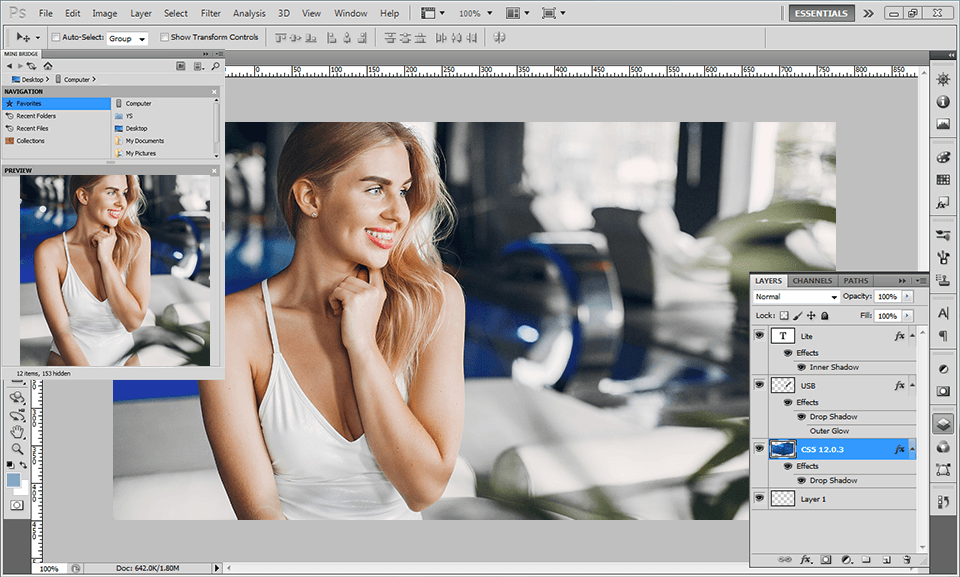
Task: Open the Character panel icon
Action: tap(943, 313)
